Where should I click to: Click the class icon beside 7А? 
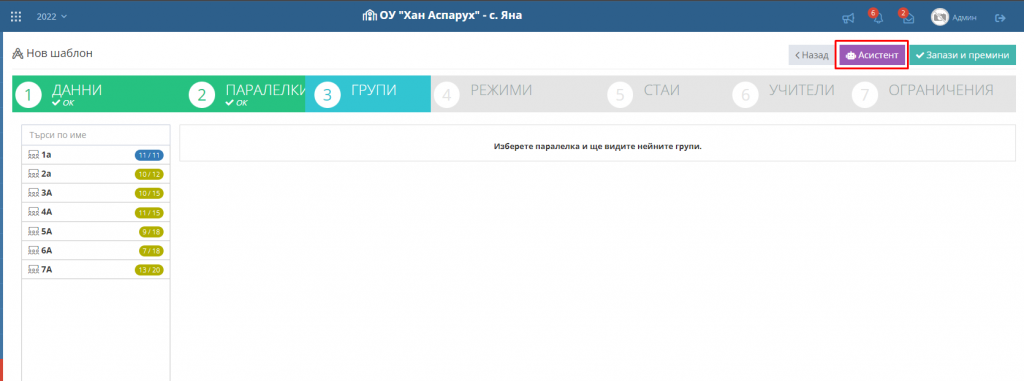pyautogui.click(x=33, y=269)
